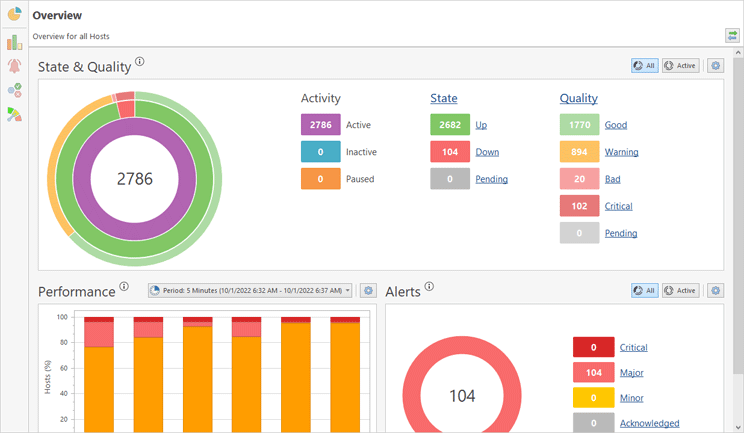The image size is (744, 433).
Task: Open the alerts bell icon in sidebar
Action: pos(14,66)
